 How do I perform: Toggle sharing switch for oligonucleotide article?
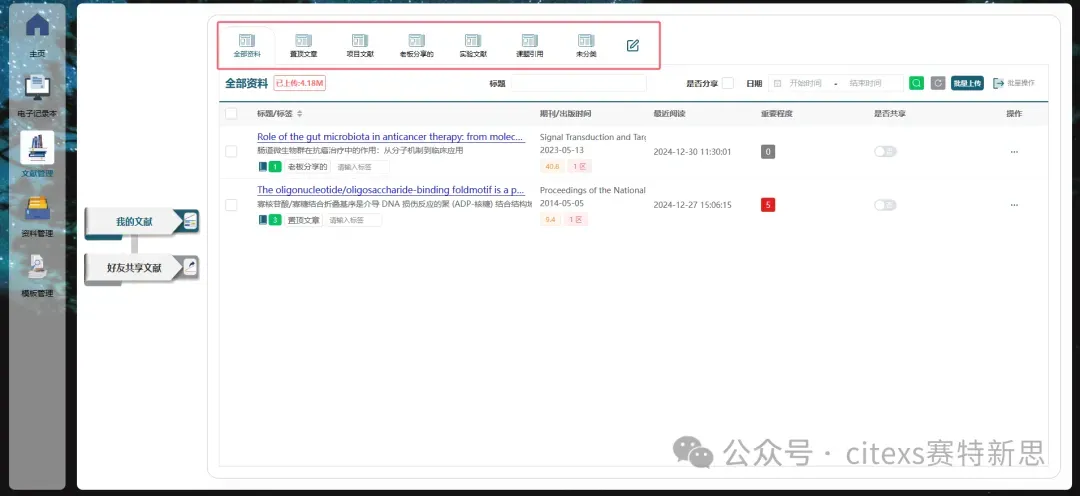click(885, 205)
